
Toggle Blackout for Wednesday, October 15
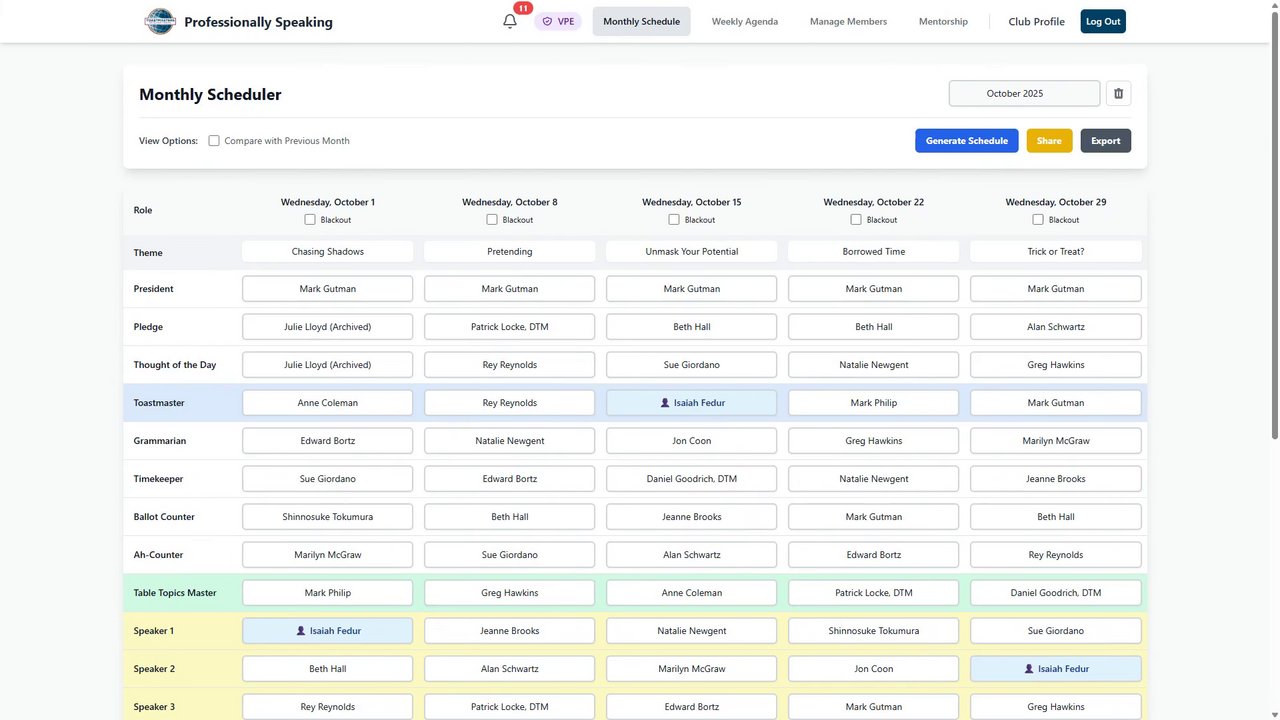pyautogui.click(x=674, y=220)
